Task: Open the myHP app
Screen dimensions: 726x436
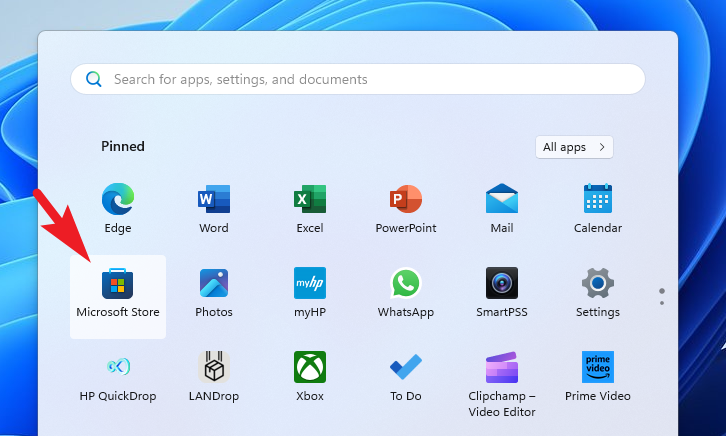Action: tap(310, 293)
